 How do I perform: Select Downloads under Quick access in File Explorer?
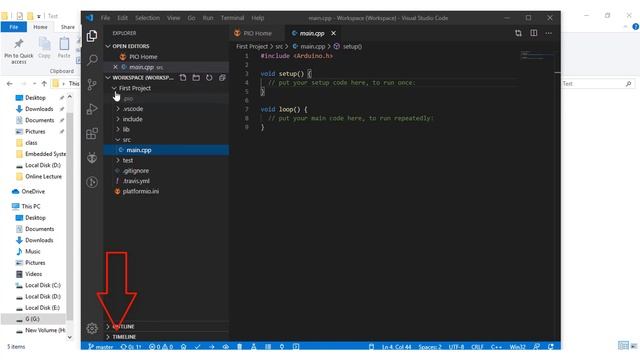coord(39,109)
